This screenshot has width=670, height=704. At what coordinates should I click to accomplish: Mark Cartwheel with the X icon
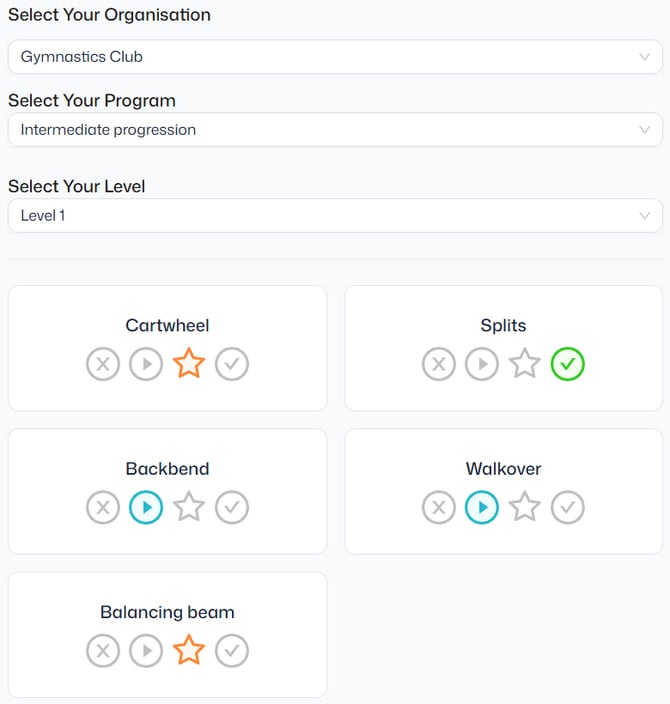point(103,364)
